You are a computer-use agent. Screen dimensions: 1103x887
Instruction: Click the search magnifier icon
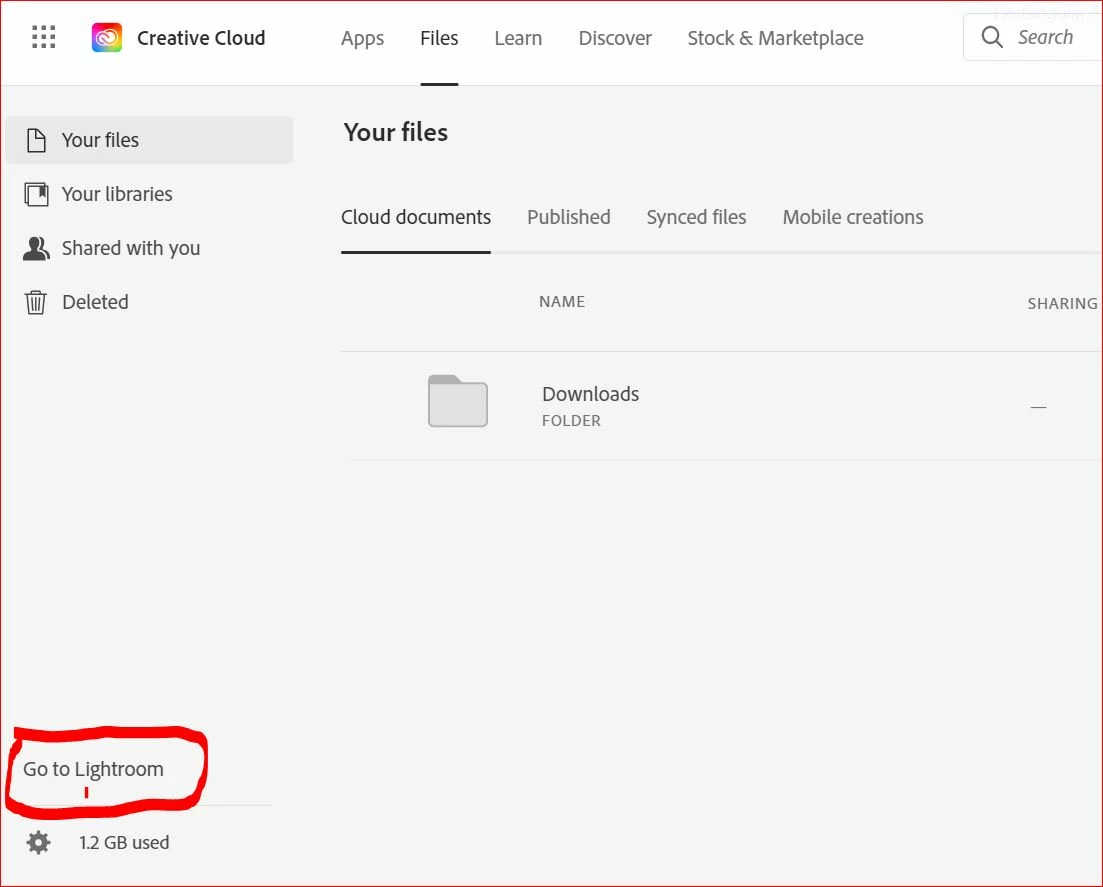[992, 37]
